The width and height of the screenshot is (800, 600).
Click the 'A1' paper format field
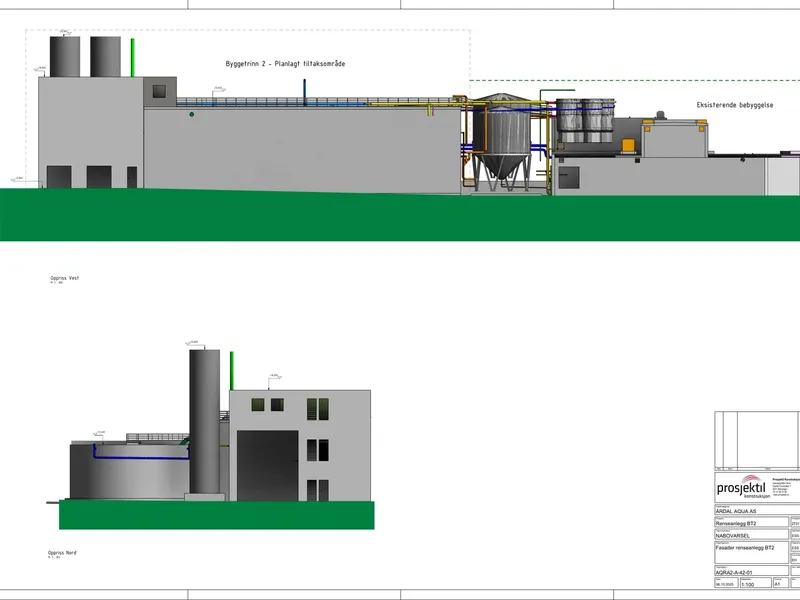pyautogui.click(x=781, y=584)
